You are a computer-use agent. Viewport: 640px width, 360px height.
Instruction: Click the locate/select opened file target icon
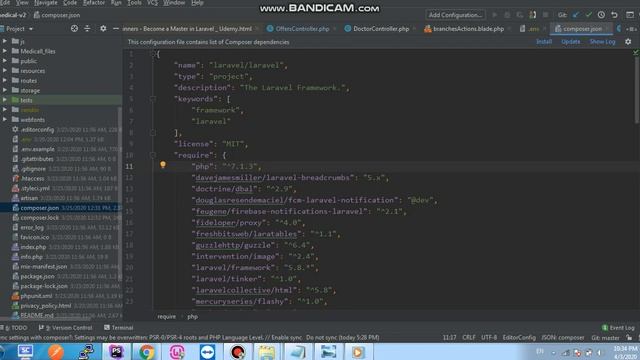pyautogui.click(x=74, y=29)
